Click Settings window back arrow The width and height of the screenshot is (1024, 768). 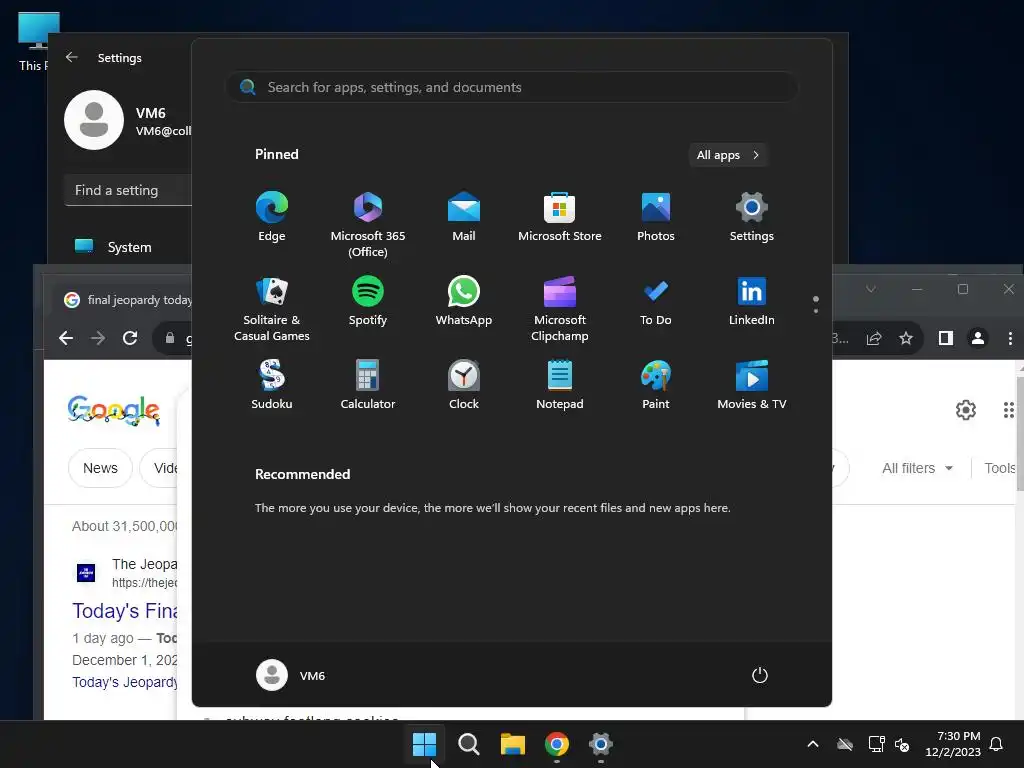point(72,57)
